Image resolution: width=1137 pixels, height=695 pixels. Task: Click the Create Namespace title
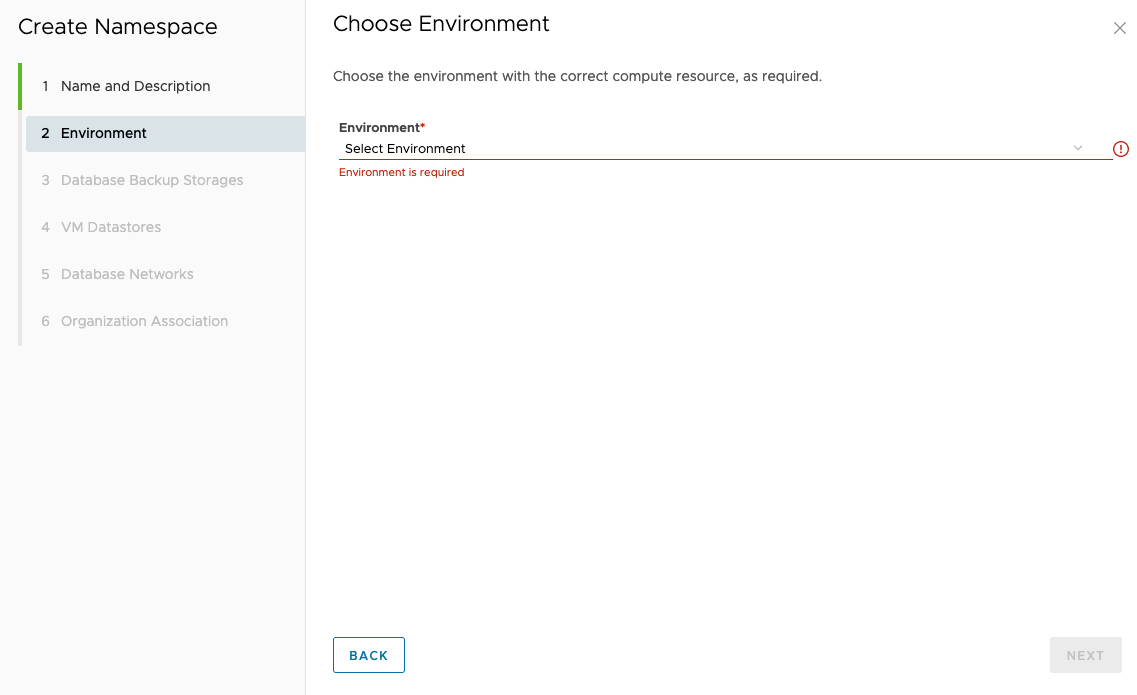[x=117, y=27]
